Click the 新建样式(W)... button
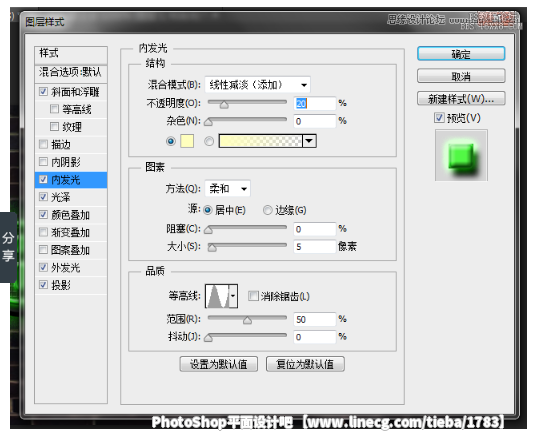The image size is (560, 441). pos(461,98)
